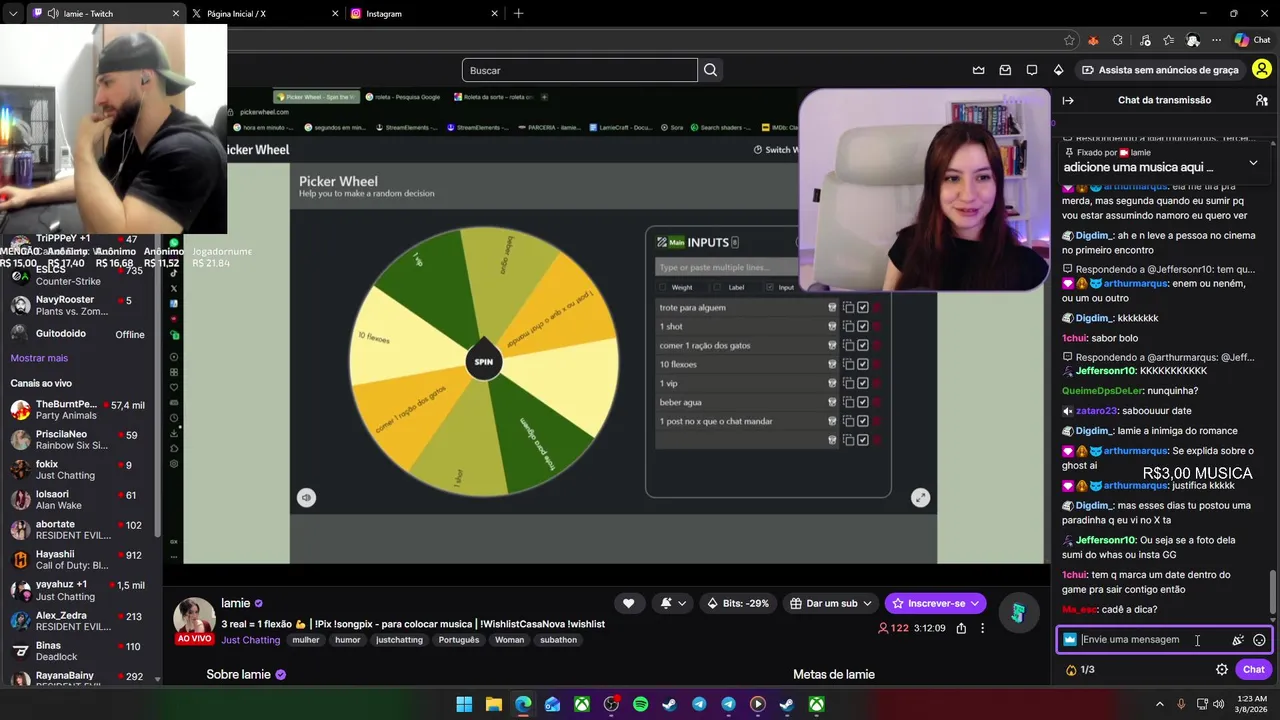This screenshot has width=1280, height=720.
Task: Show hidden tray icons chevron
Action: (x=1160, y=704)
